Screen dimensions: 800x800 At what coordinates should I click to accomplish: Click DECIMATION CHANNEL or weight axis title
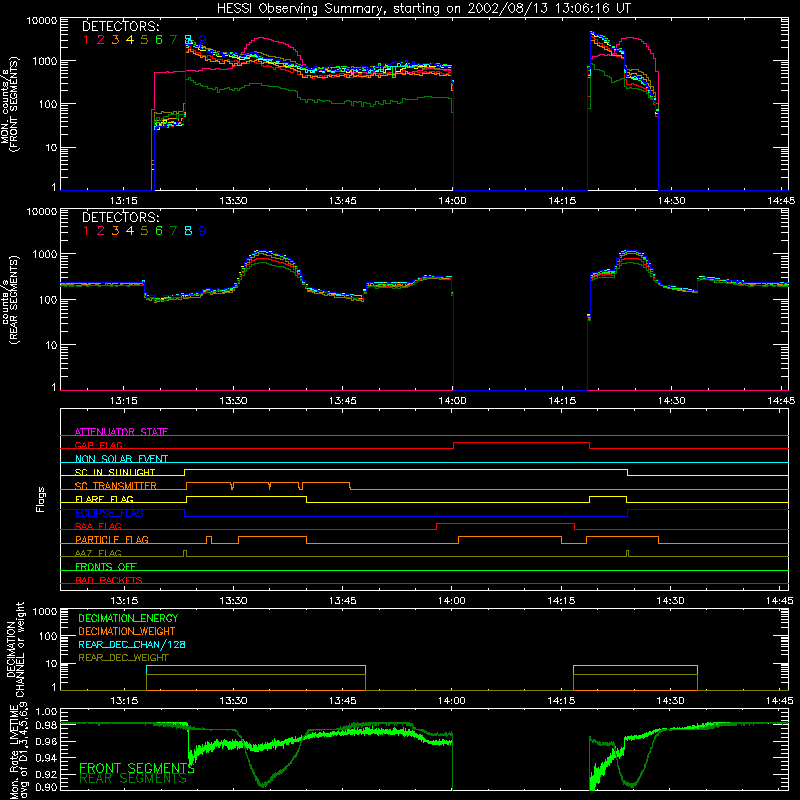15,650
